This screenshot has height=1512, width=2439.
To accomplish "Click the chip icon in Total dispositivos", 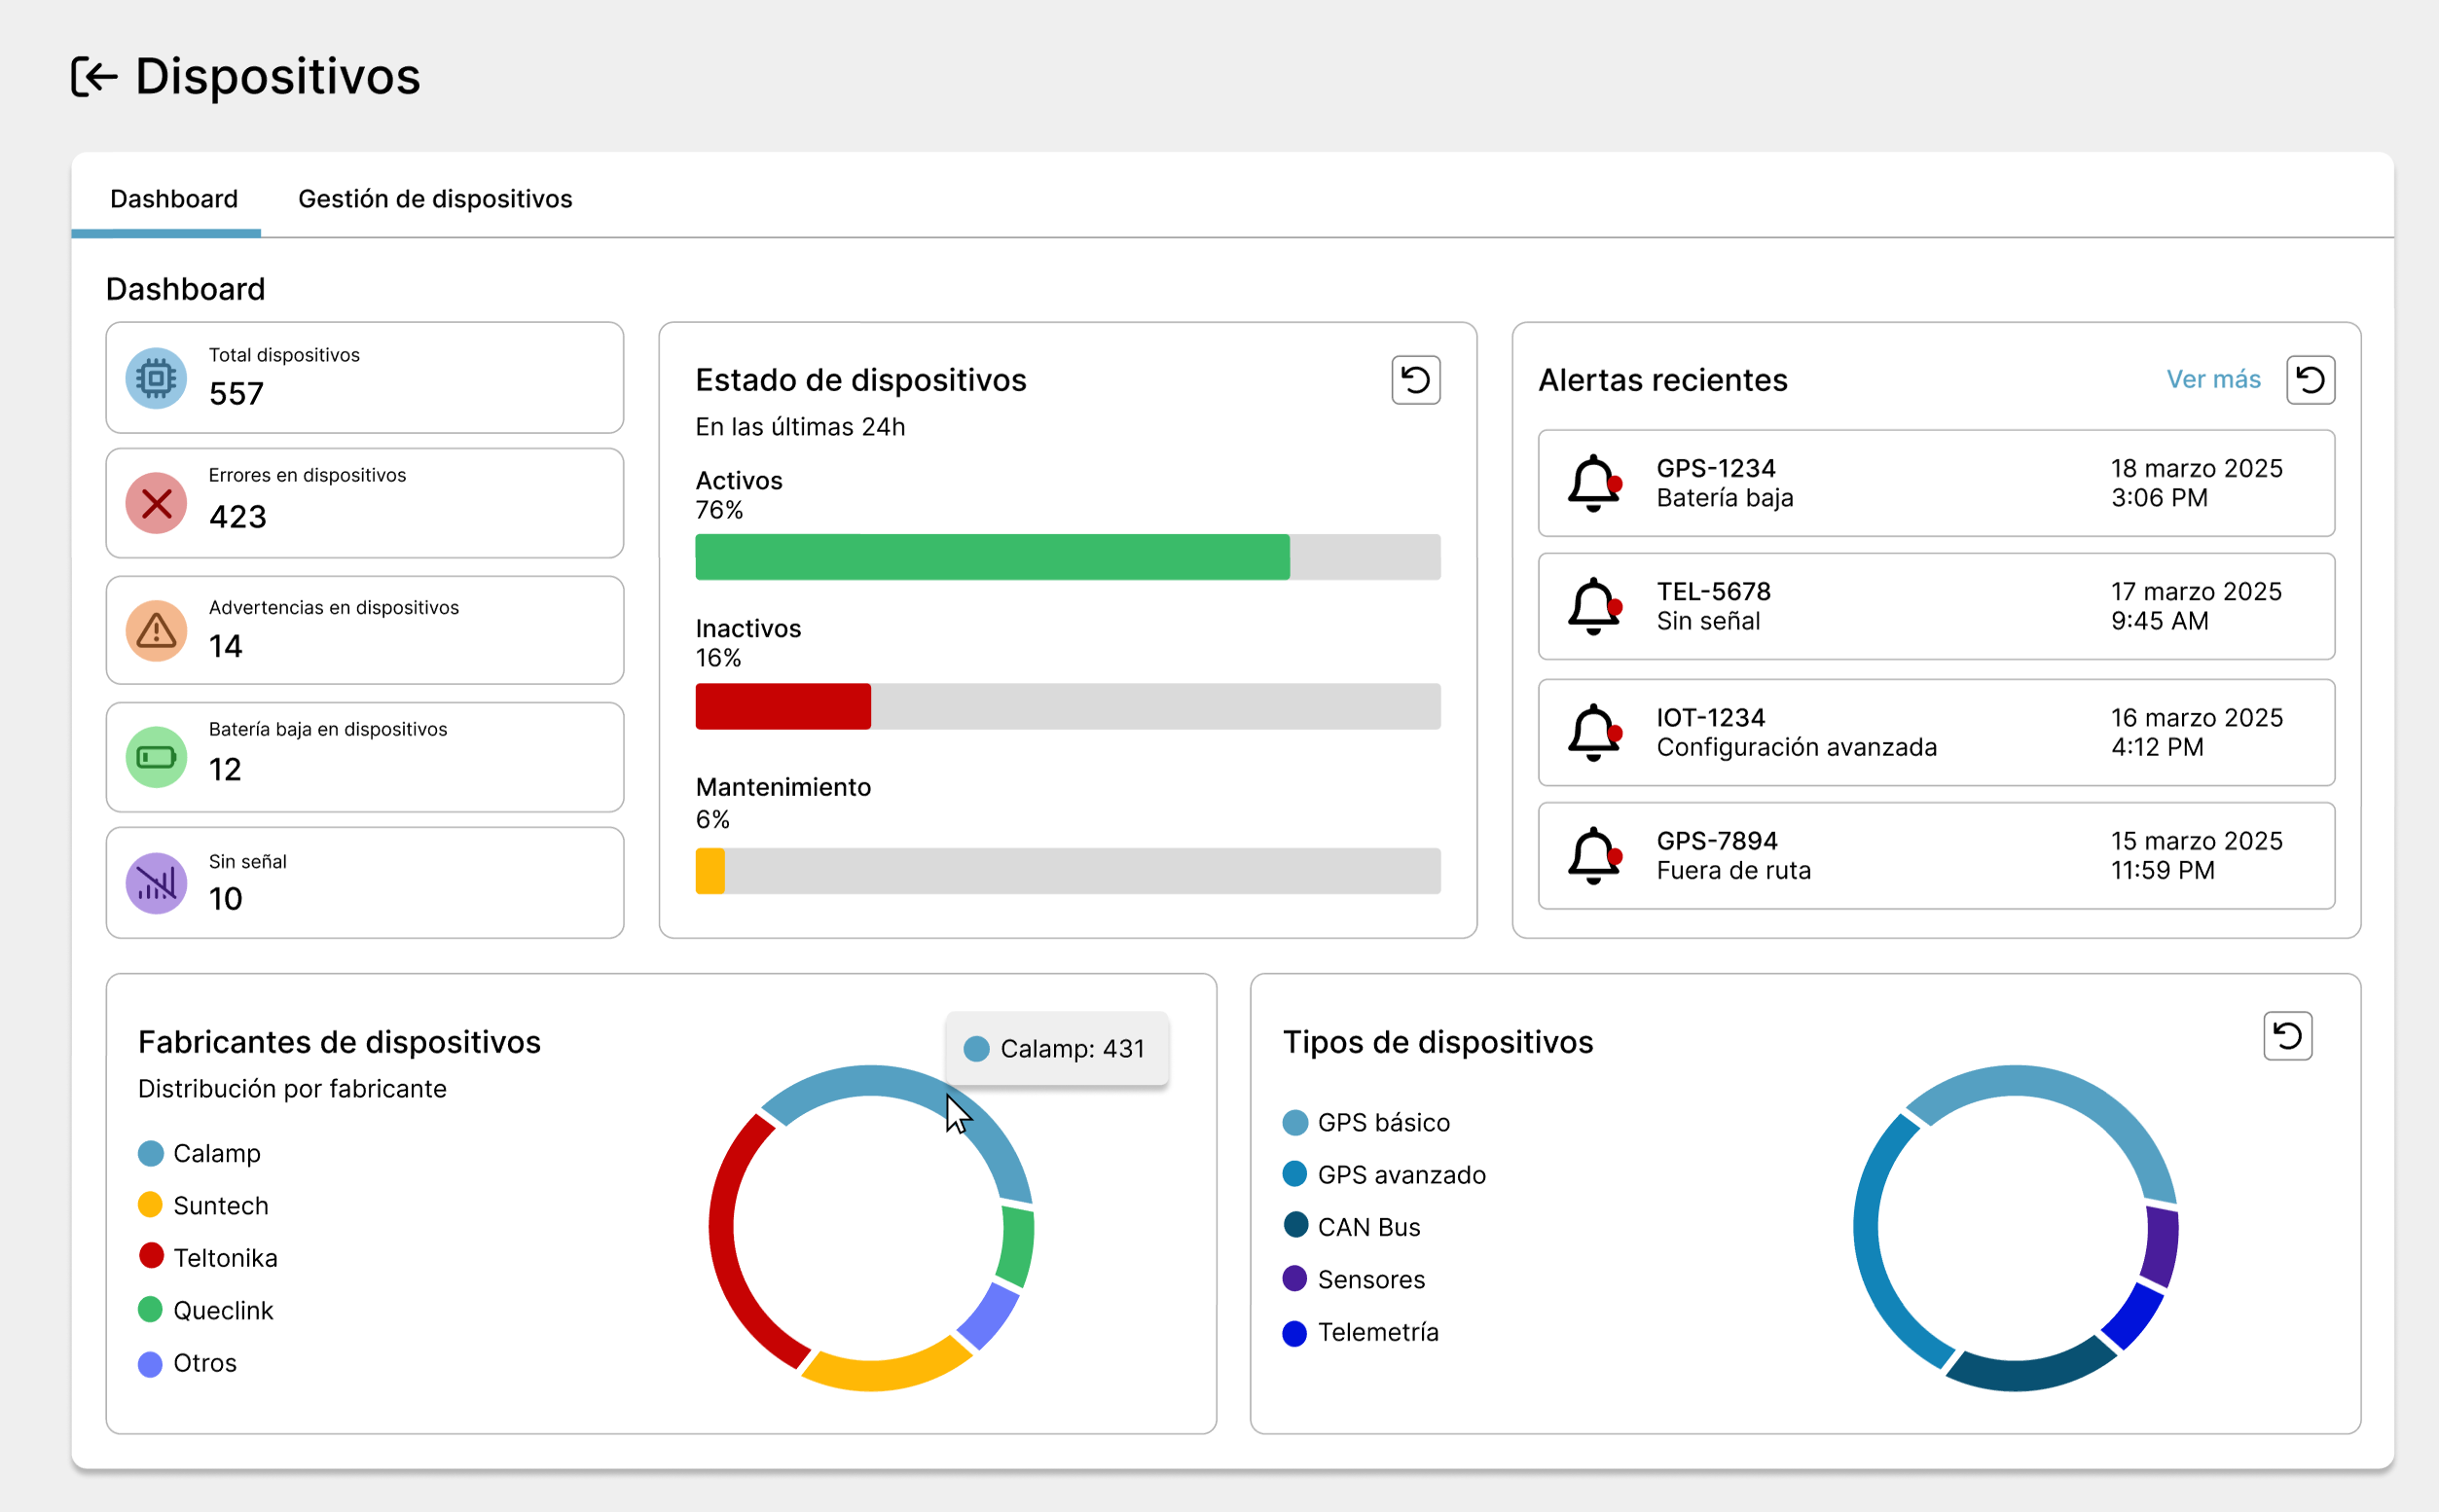I will (156, 378).
